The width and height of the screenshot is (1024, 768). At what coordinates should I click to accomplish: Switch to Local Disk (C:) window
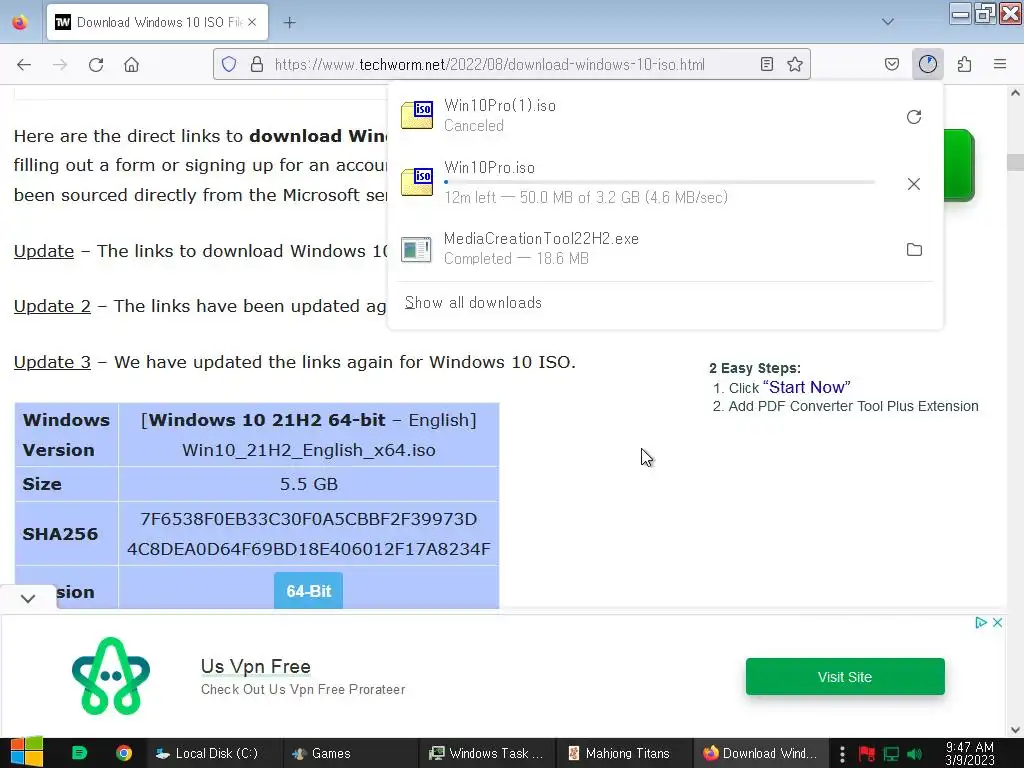tap(214, 753)
